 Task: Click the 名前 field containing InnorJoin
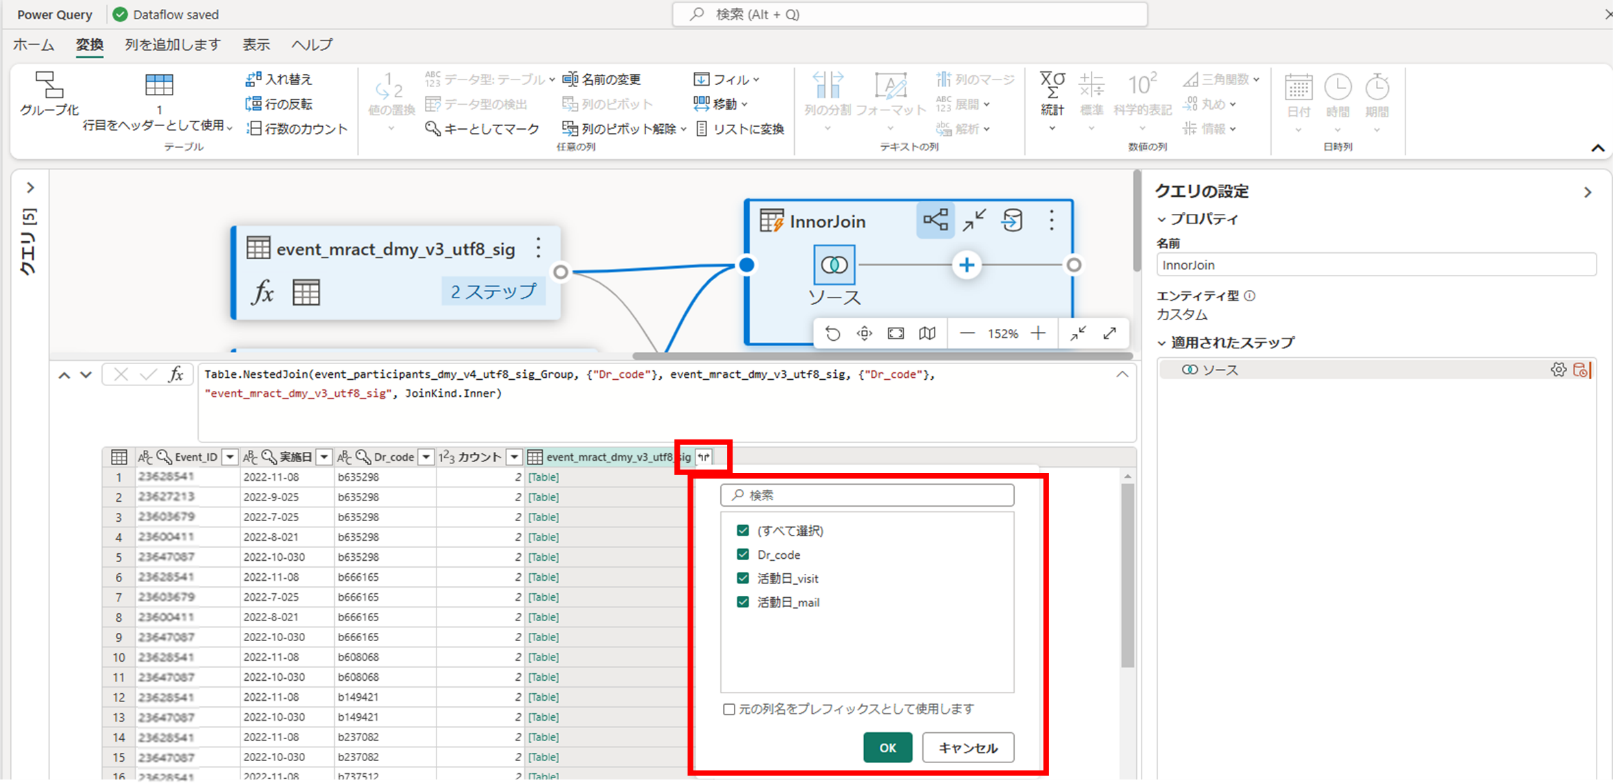1376,265
